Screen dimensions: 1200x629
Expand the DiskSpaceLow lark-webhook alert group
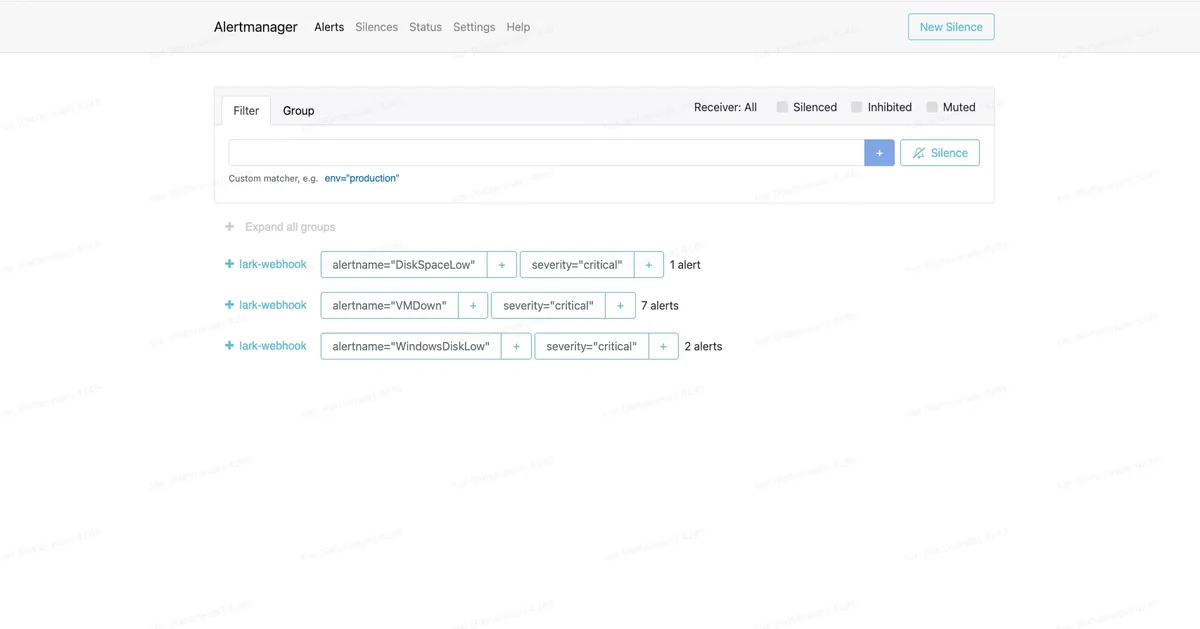coord(227,264)
